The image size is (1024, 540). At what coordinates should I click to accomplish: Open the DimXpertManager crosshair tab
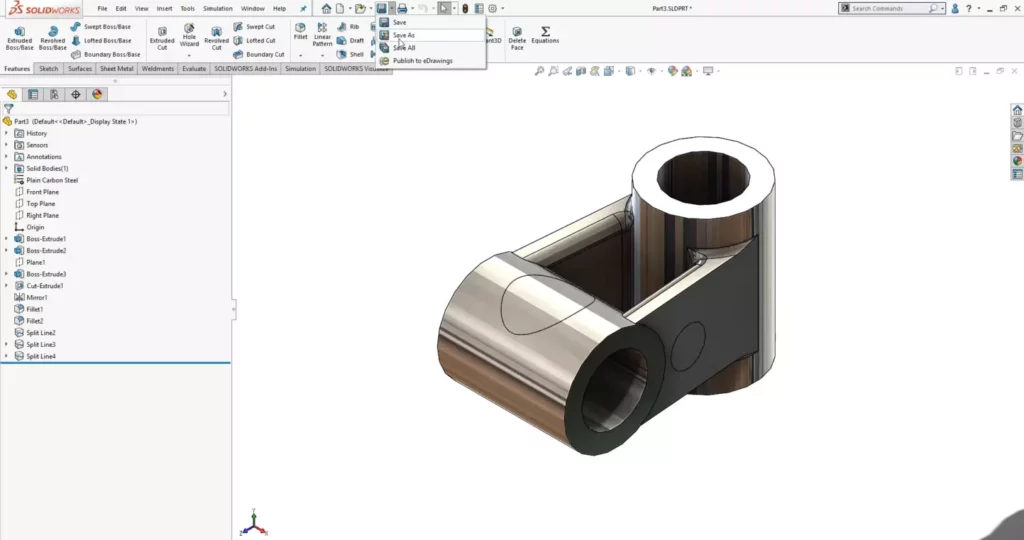pyautogui.click(x=76, y=95)
